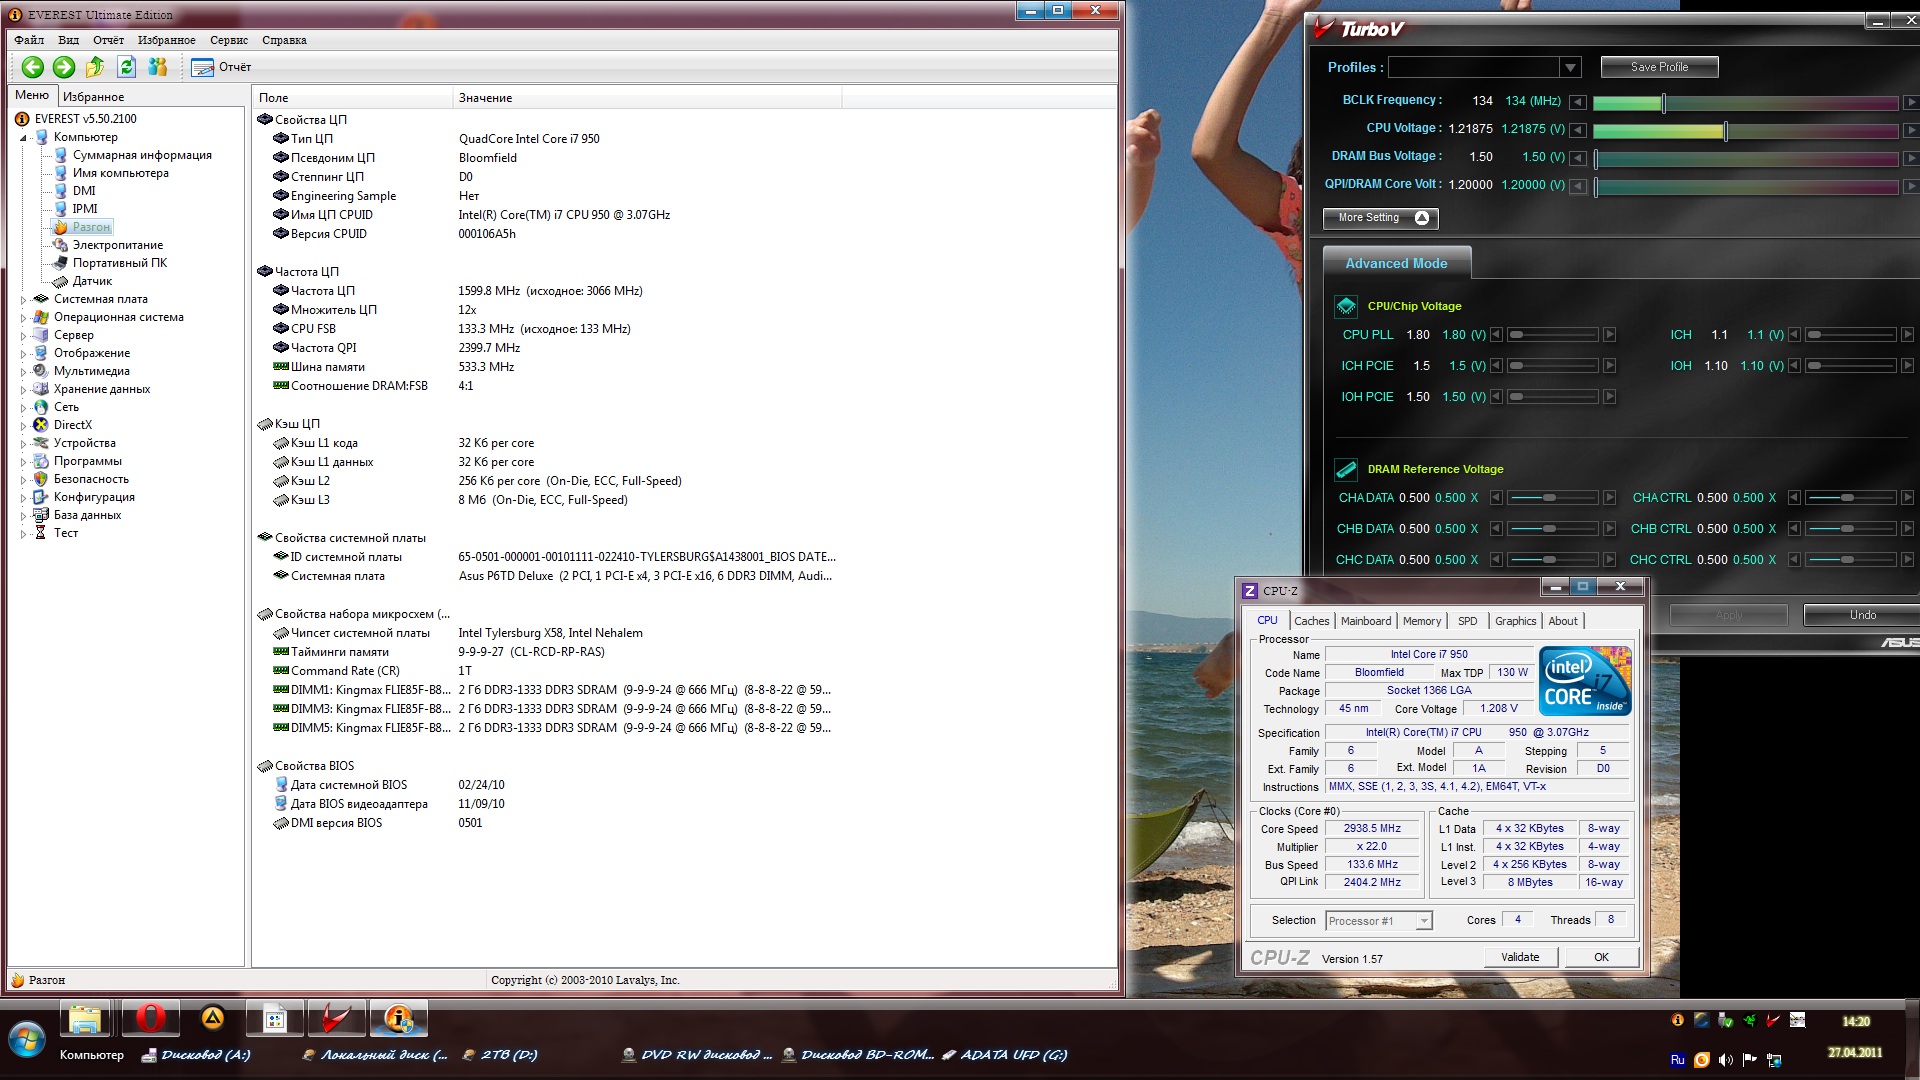Image resolution: width=1920 pixels, height=1080 pixels.
Task: Click the CPU/Chip Voltage section icon
Action: (x=1346, y=306)
